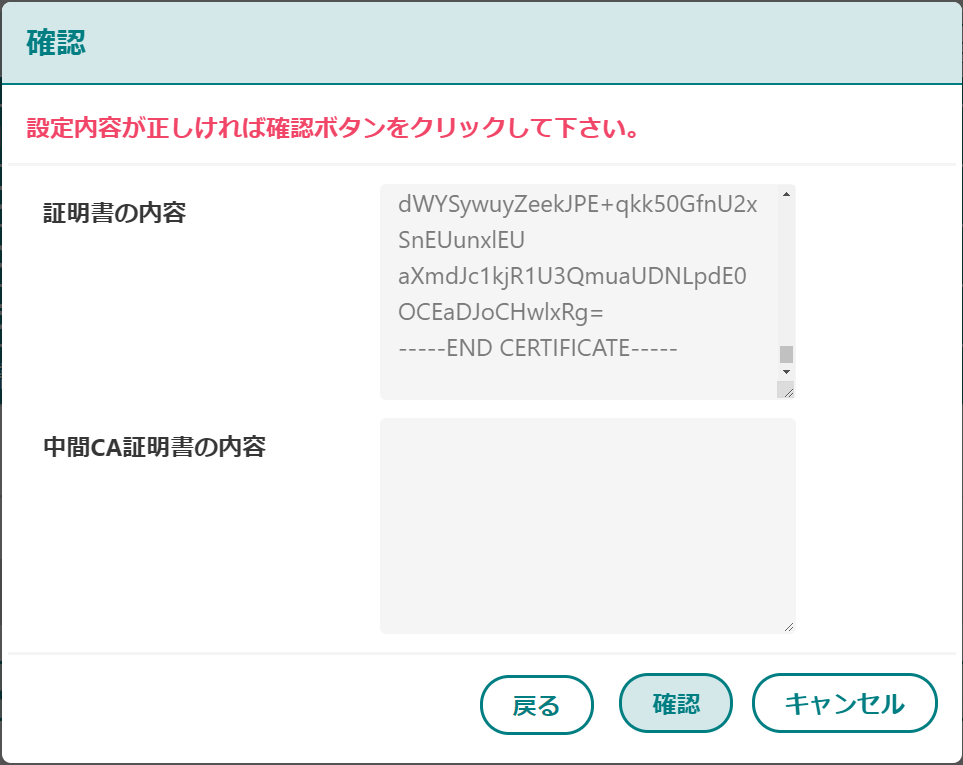Cancel with the キャンセル button
Image resolution: width=963 pixels, height=765 pixels.
tap(844, 704)
